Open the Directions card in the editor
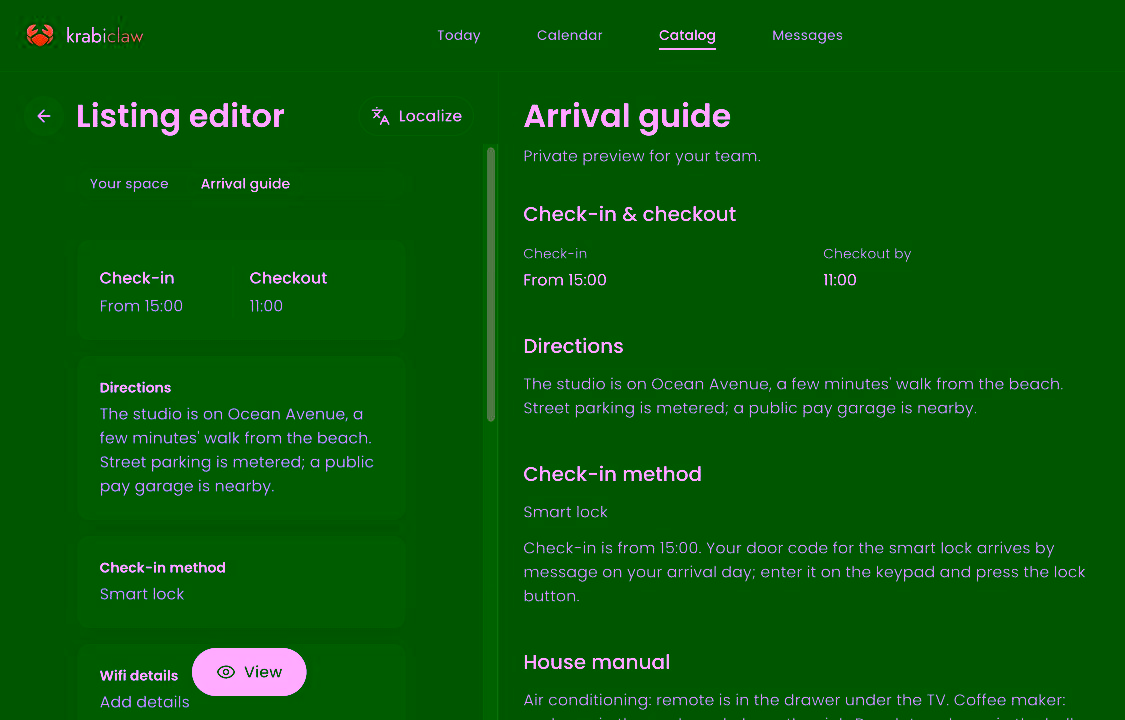This screenshot has width=1125, height=720. [x=242, y=437]
